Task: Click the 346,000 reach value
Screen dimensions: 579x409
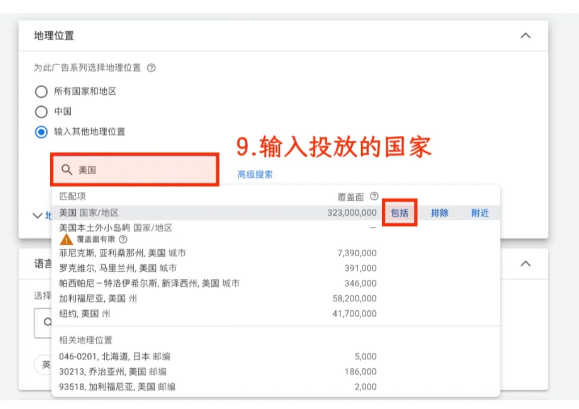Action: click(x=360, y=283)
